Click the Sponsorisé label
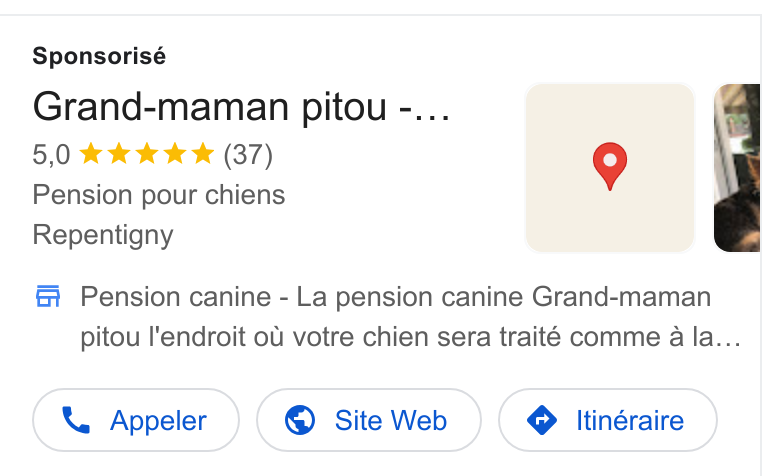Screen dimensions: 776x476 coord(99,56)
